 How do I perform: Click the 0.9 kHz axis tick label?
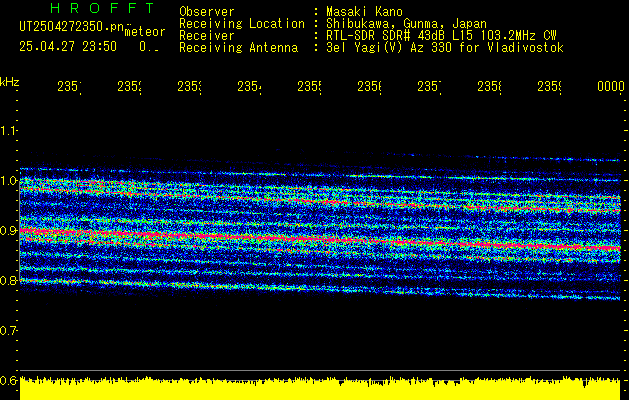coord(8,231)
